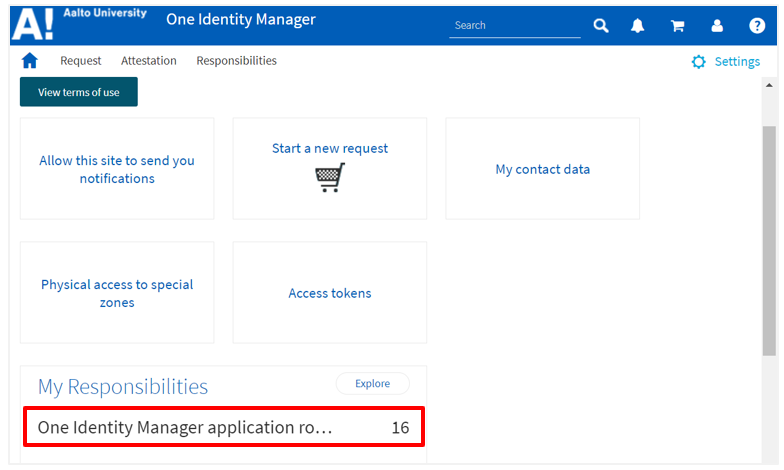This screenshot has width=784, height=470.
Task: Open the Responsibilities menu
Action: [236, 61]
